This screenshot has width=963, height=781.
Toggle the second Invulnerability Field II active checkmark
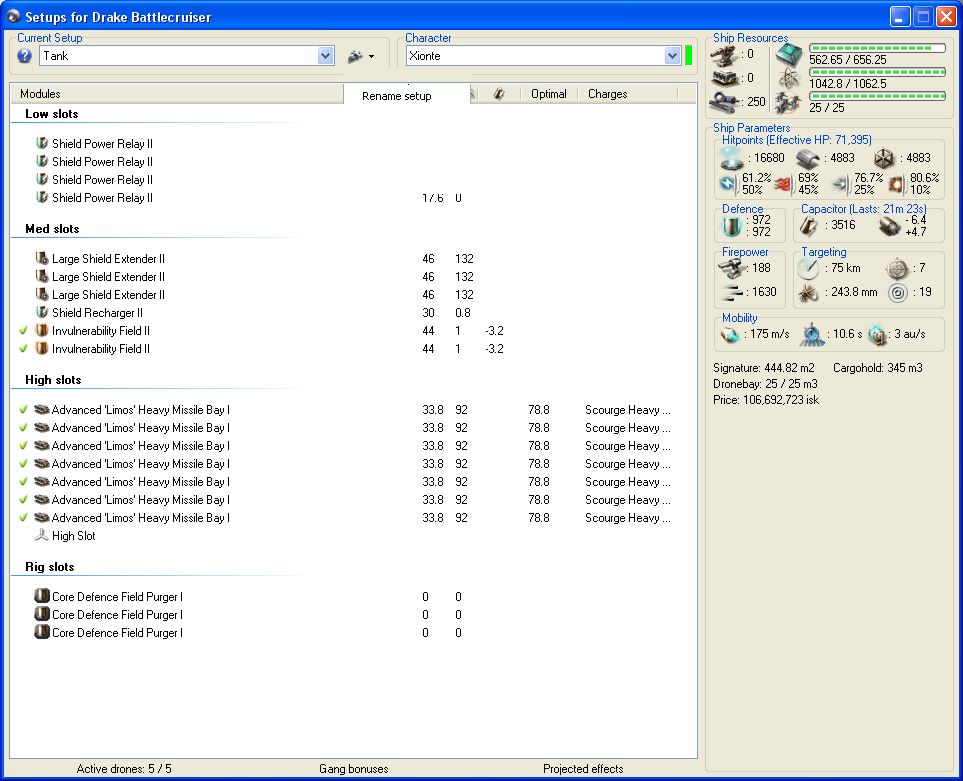coord(23,348)
